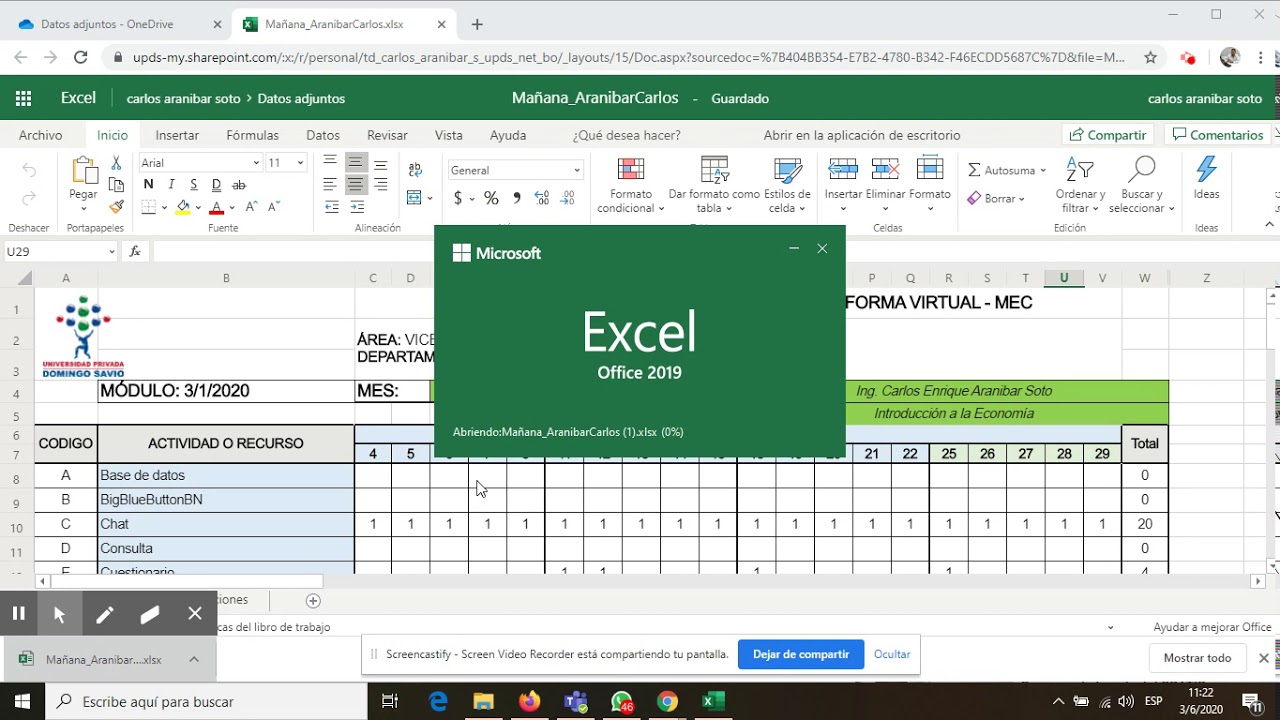This screenshot has width=1280, height=720.
Task: Click the insert function fx icon
Action: (135, 252)
